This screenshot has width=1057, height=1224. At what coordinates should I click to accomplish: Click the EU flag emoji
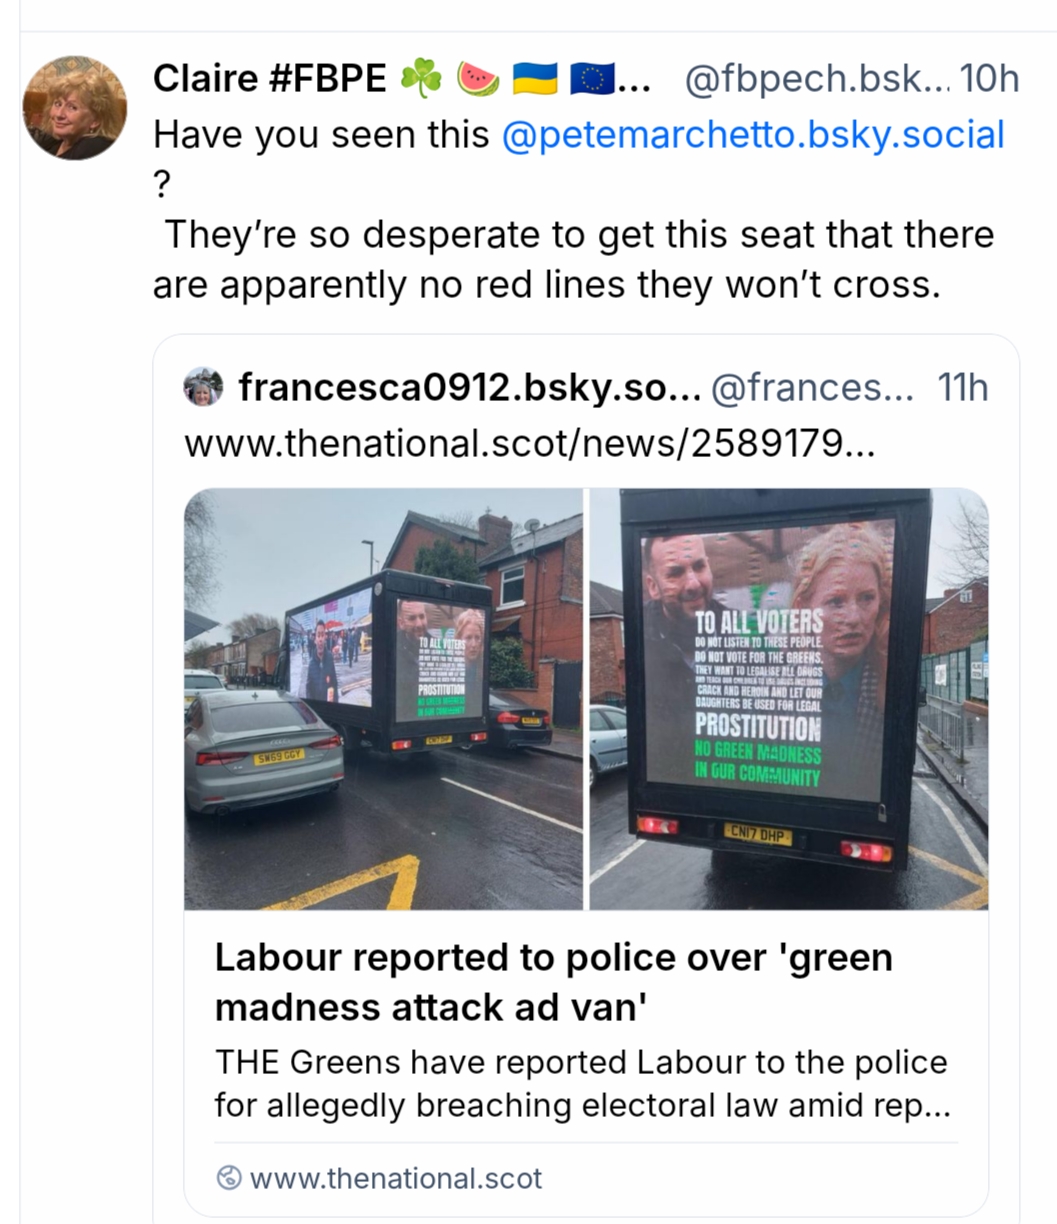coord(592,79)
